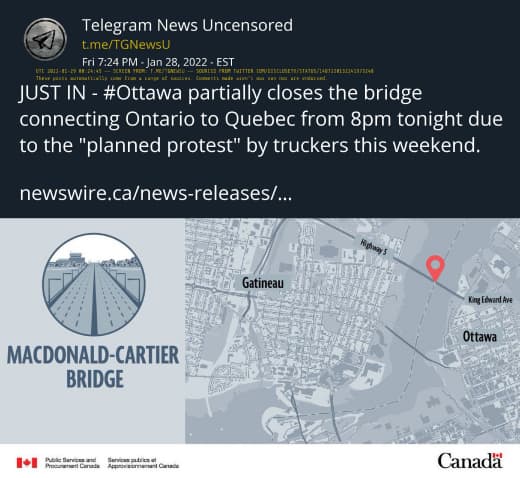Click the small yellow source text line
This screenshot has height=478, width=520.
point(205,71)
